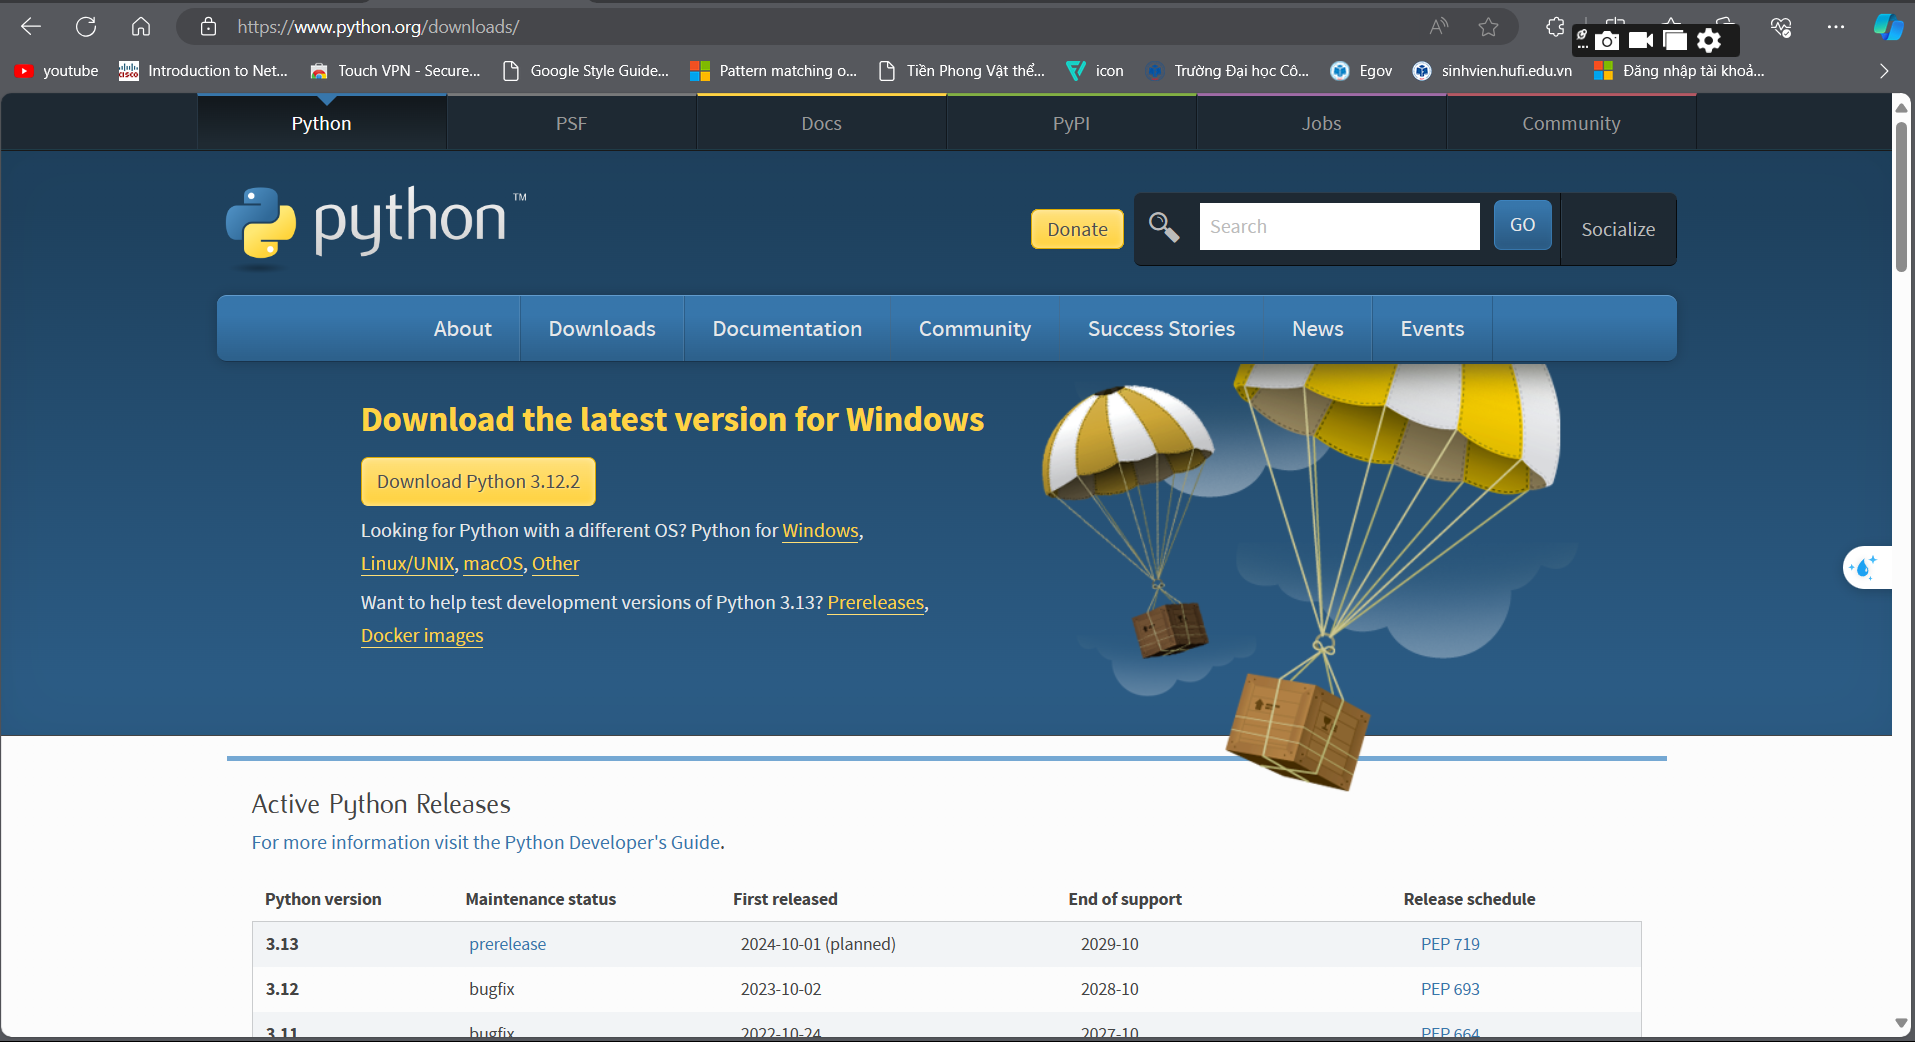
Task: Open the Success Stories navigation menu
Action: 1161,329
